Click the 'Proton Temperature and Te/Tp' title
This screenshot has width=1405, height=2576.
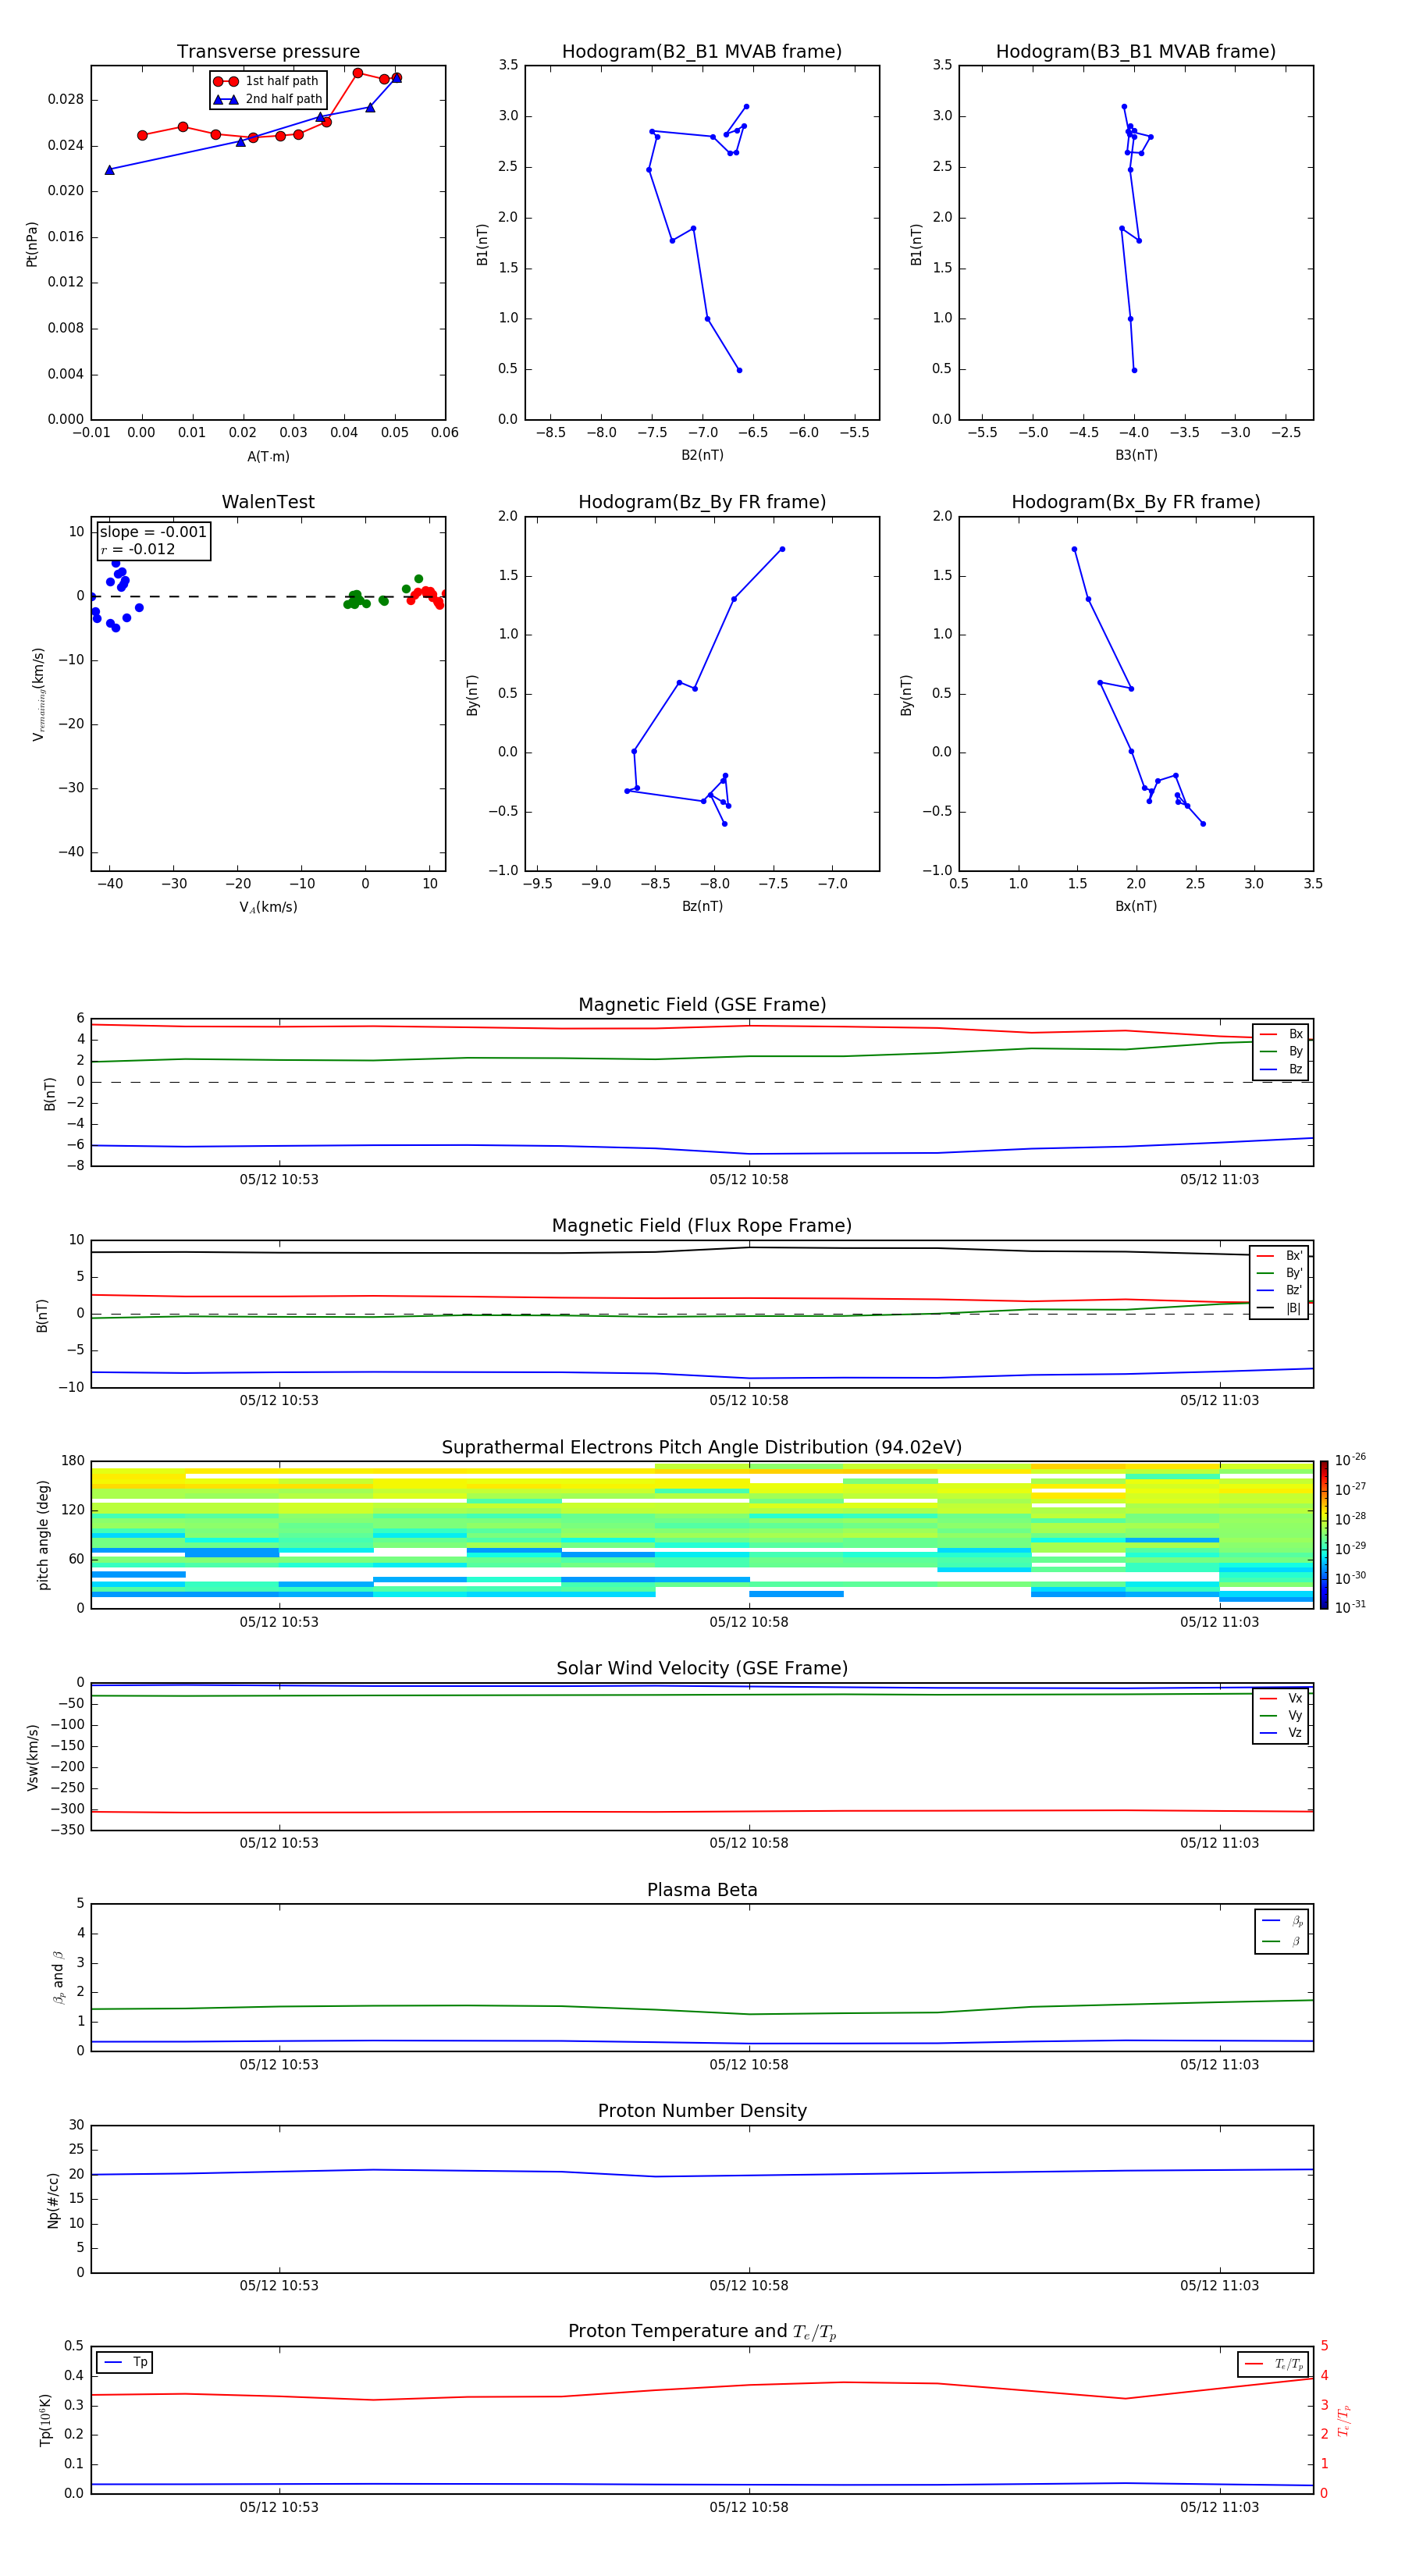pyautogui.click(x=702, y=2332)
